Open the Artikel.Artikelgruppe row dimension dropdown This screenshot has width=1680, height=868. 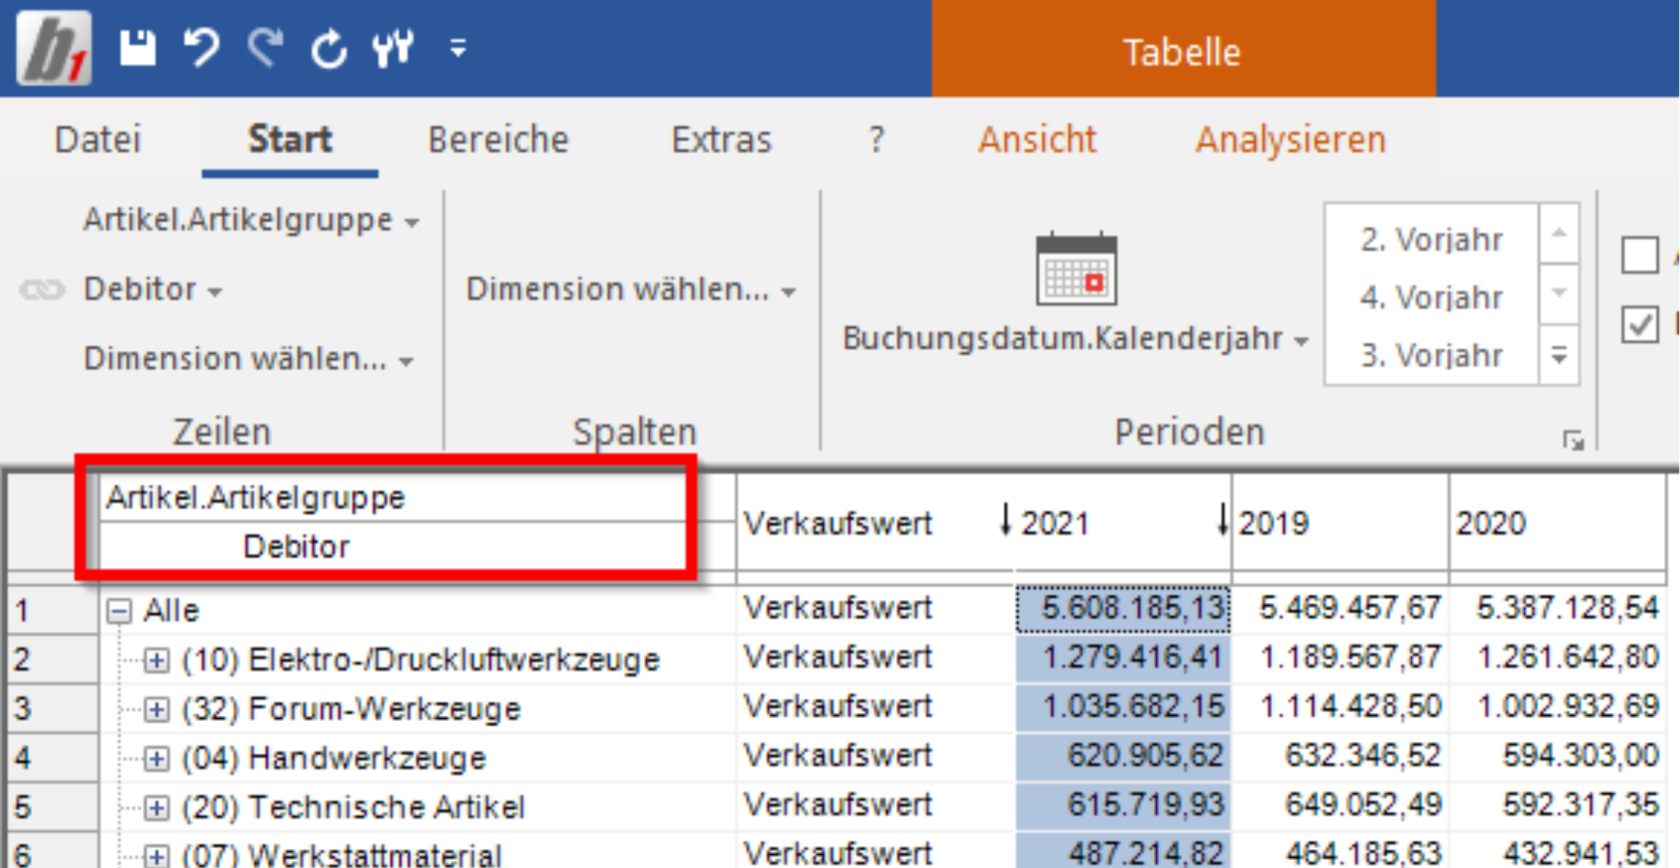point(251,219)
